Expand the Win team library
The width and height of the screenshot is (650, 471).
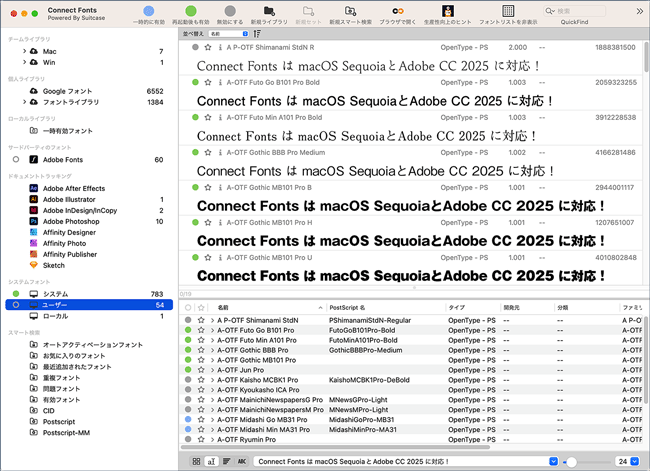point(24,62)
